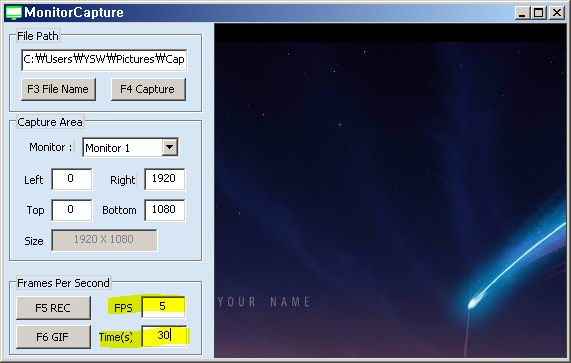The height and width of the screenshot is (363, 571).
Task: Click the Monitor : label
Action: (x=51, y=147)
